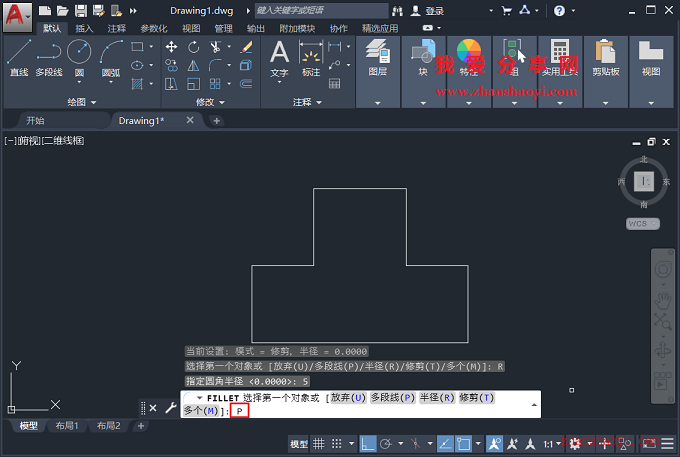This screenshot has width=680, height=457.
Task: Open the WCS coordinate system dropdown
Action: (643, 224)
